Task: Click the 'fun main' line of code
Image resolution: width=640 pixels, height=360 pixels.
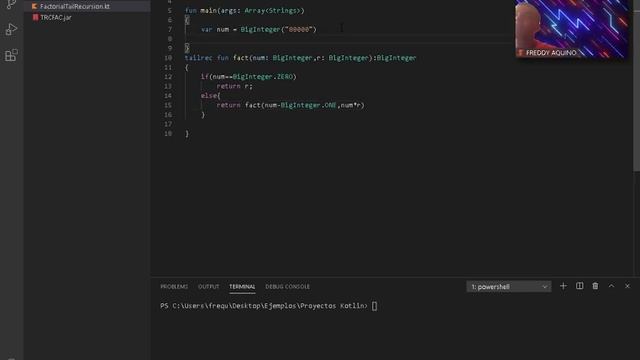Action: (x=244, y=11)
